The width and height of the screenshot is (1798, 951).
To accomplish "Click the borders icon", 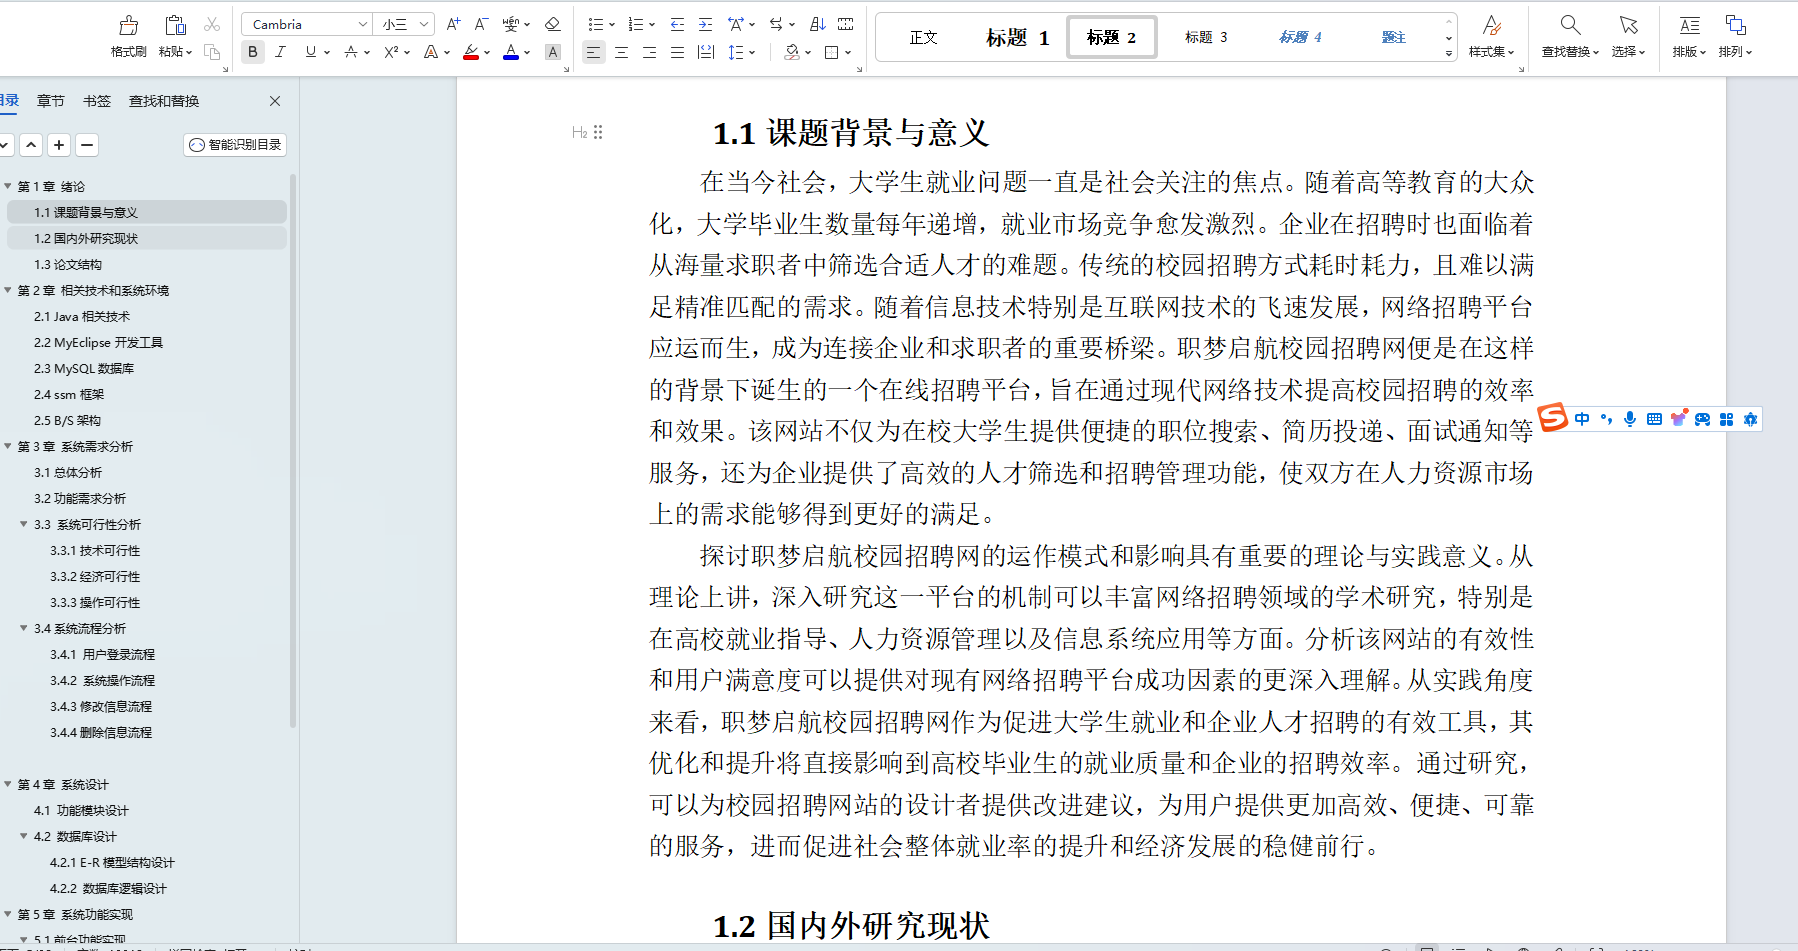I will click(x=832, y=52).
